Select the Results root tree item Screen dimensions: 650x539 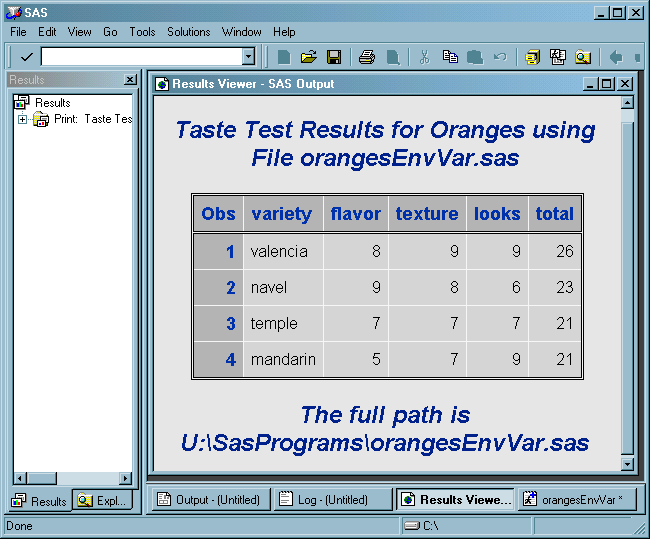click(x=53, y=102)
